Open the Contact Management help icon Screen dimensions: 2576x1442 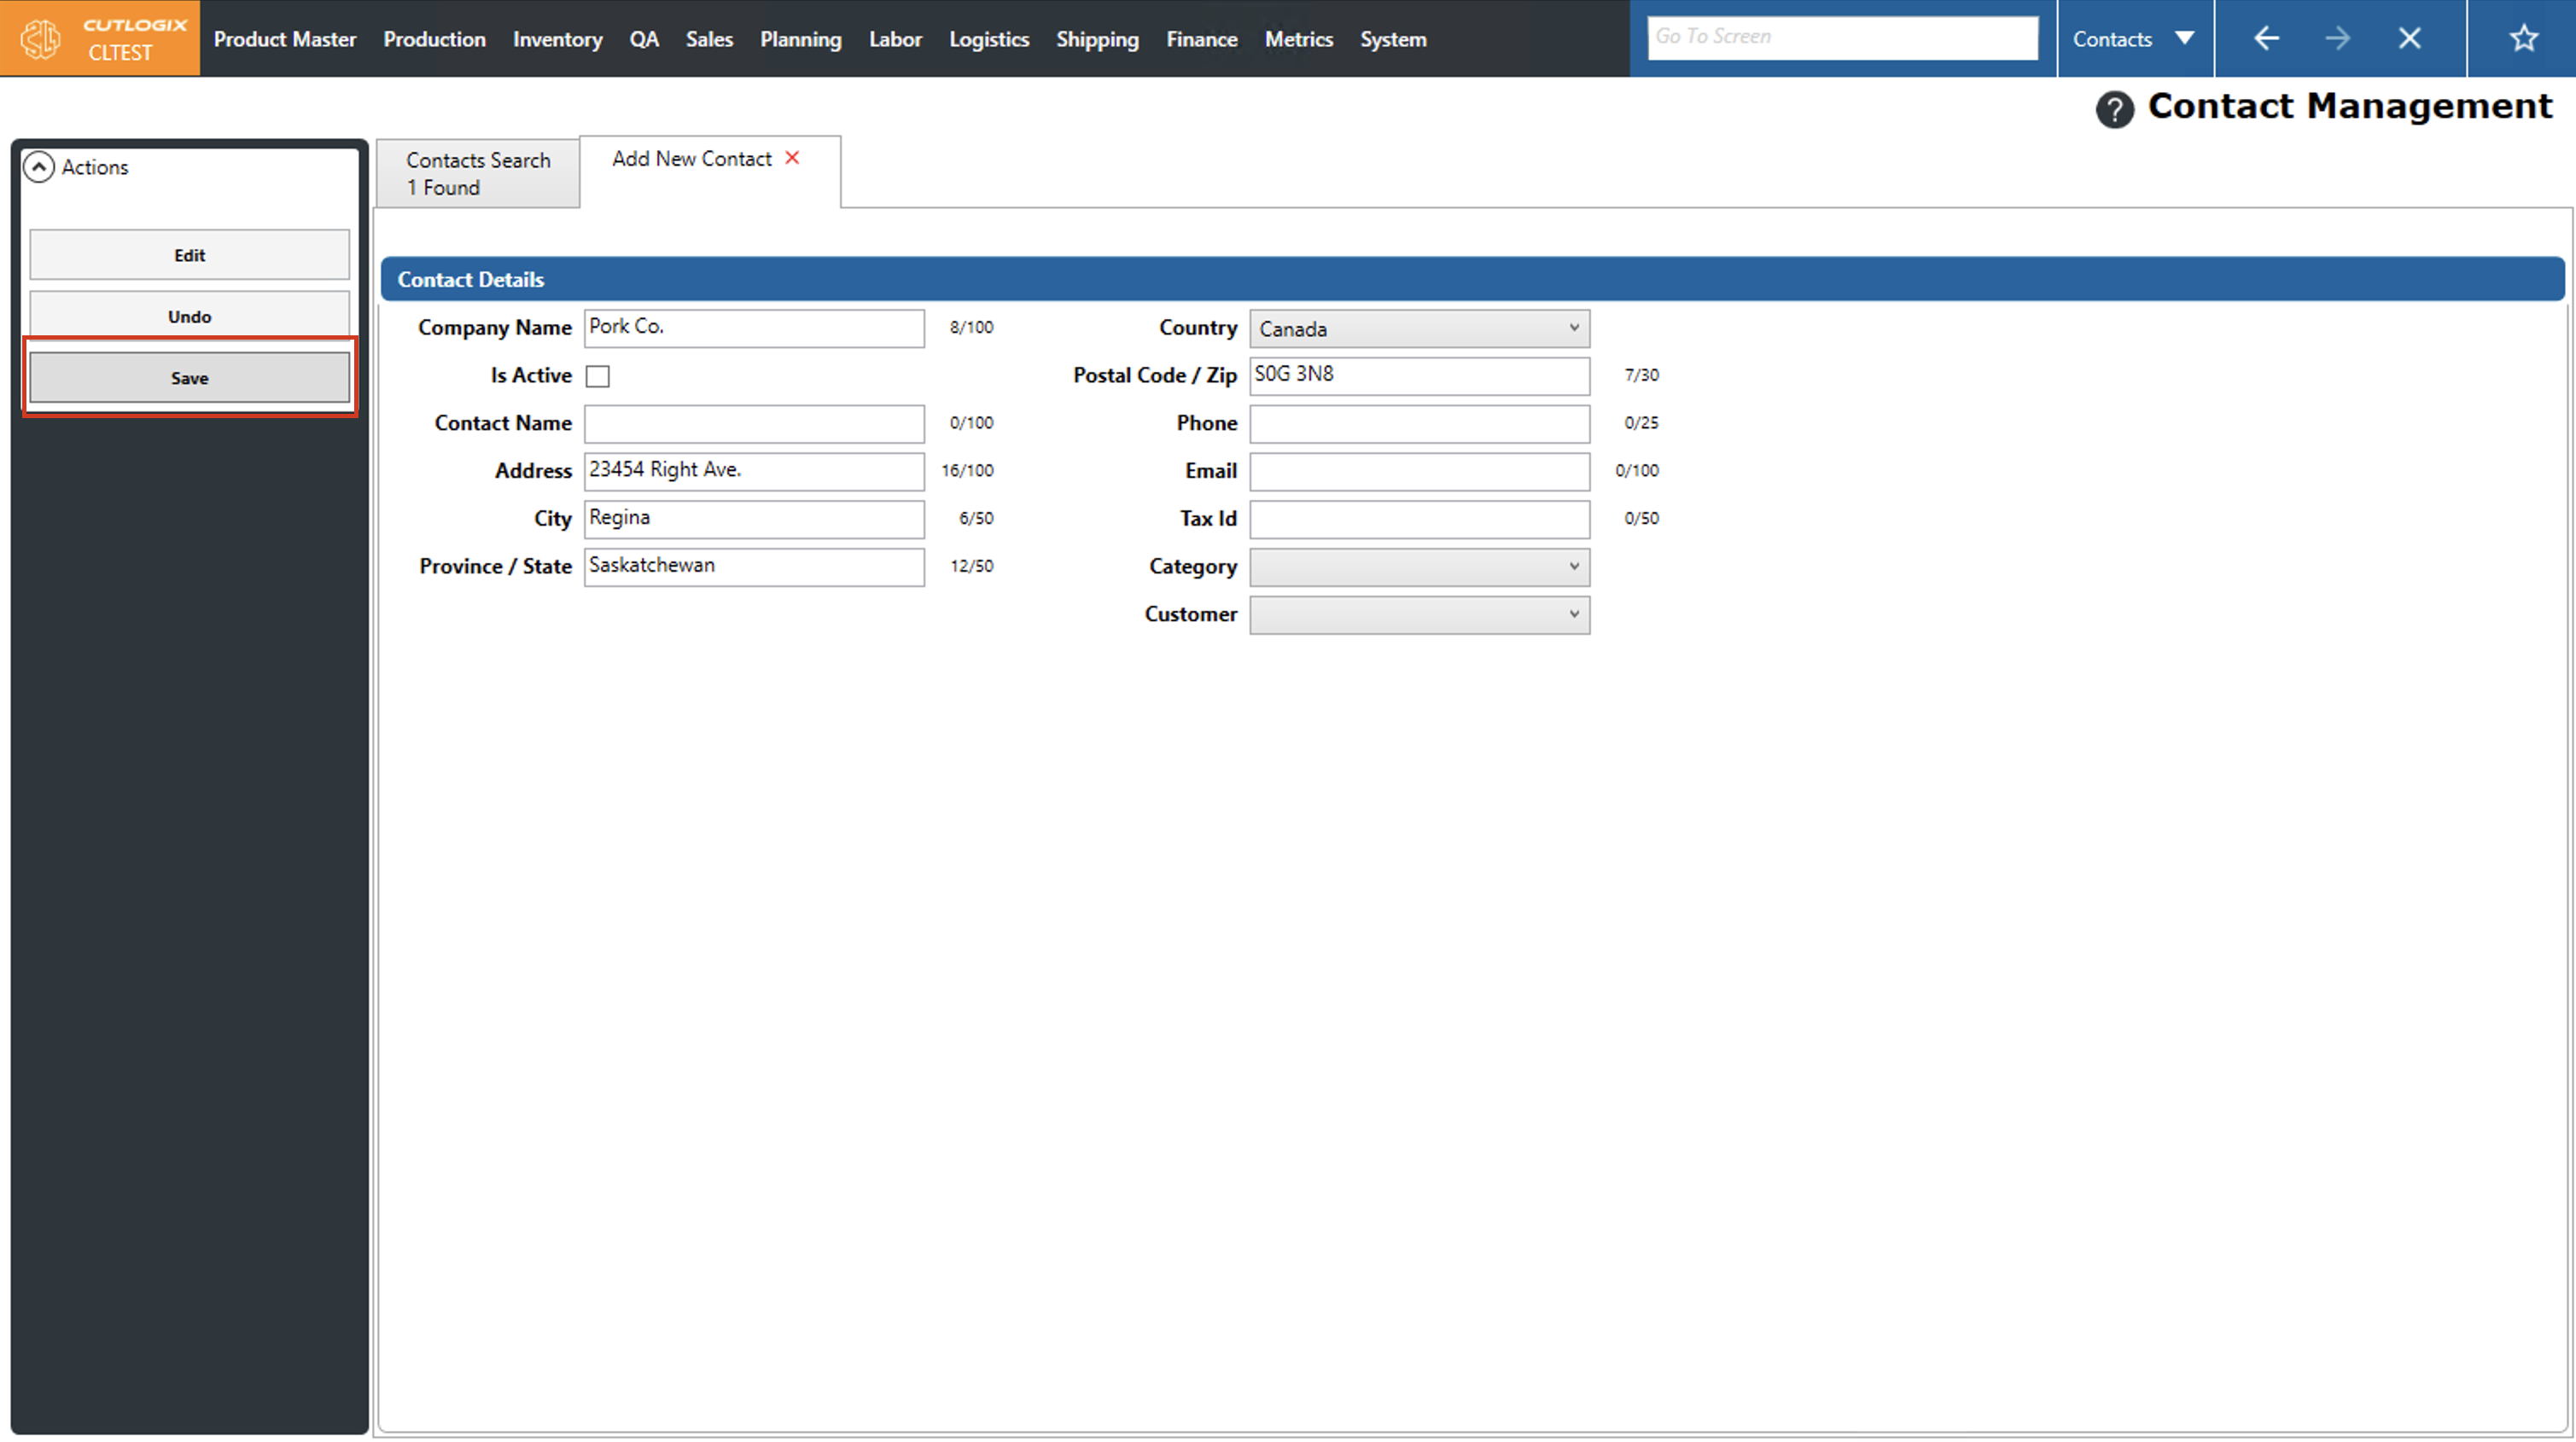(x=2114, y=109)
